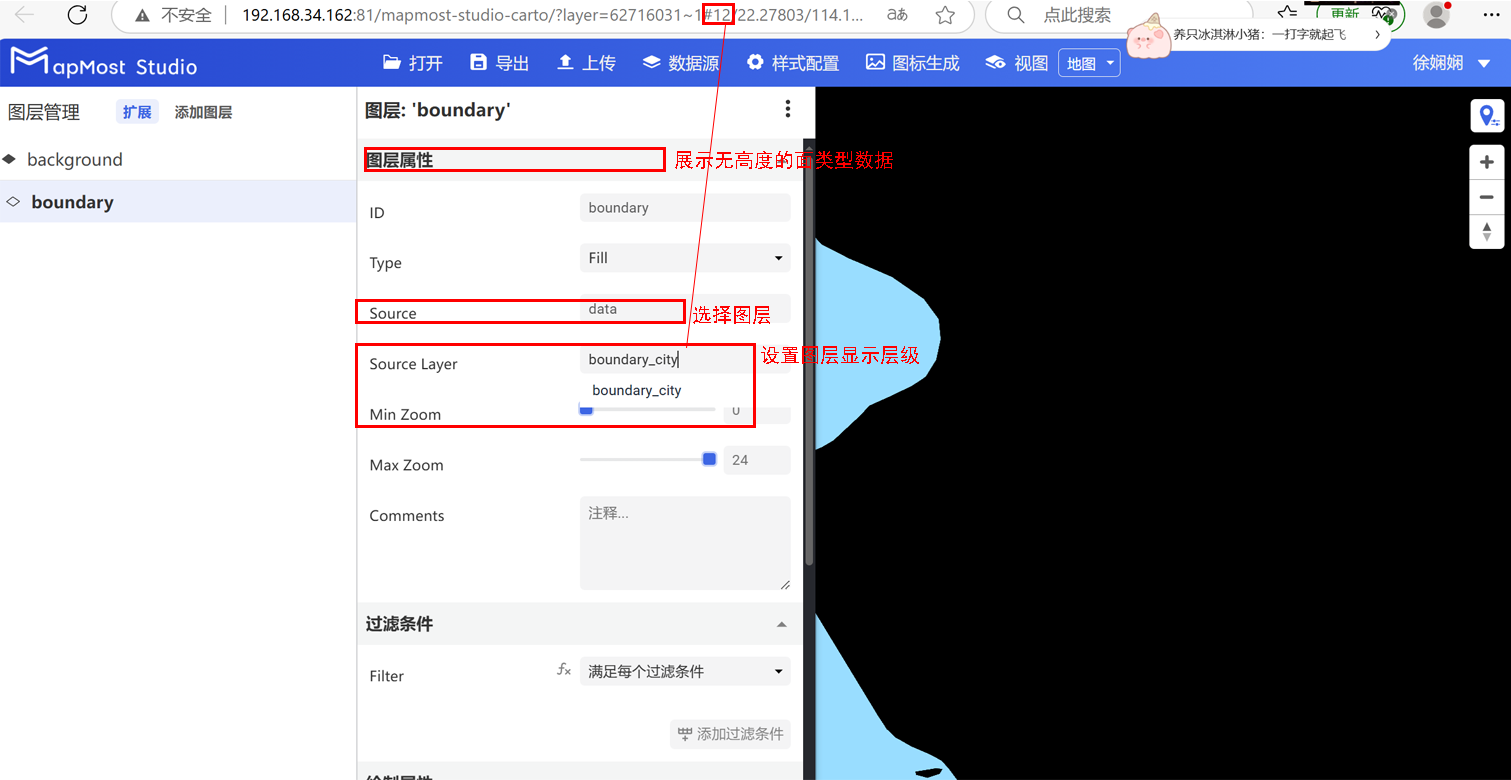Open the Type dropdown showing Fill
Viewport: 1511px width, 780px height.
click(684, 258)
